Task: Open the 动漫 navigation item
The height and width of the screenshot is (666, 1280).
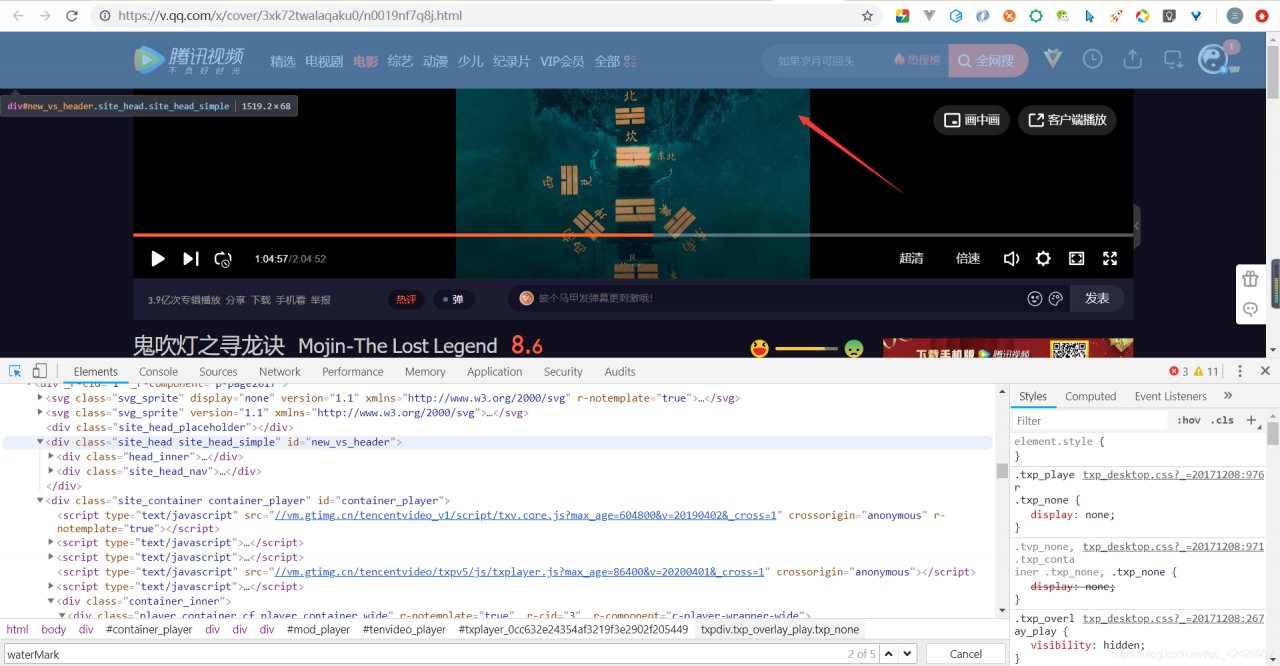Action: click(x=435, y=61)
